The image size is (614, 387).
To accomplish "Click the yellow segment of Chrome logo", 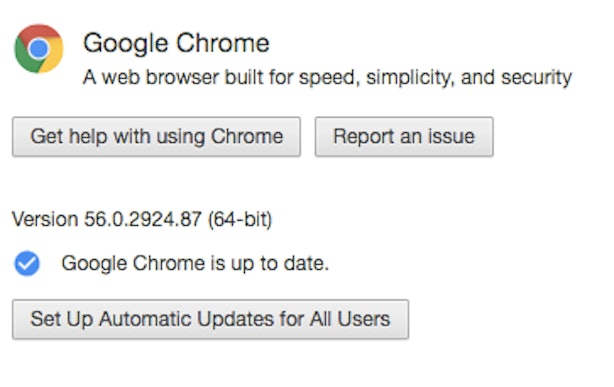I will pos(53,57).
